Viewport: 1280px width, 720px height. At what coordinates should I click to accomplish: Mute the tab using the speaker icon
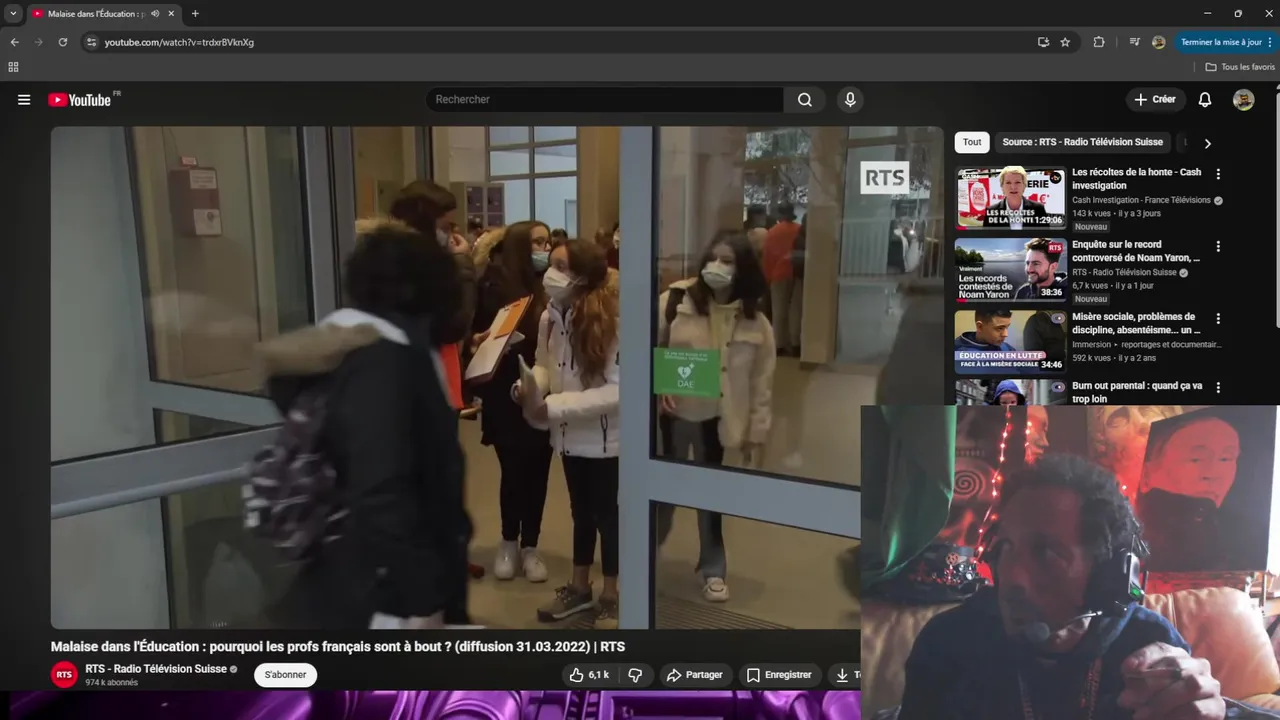tap(154, 14)
